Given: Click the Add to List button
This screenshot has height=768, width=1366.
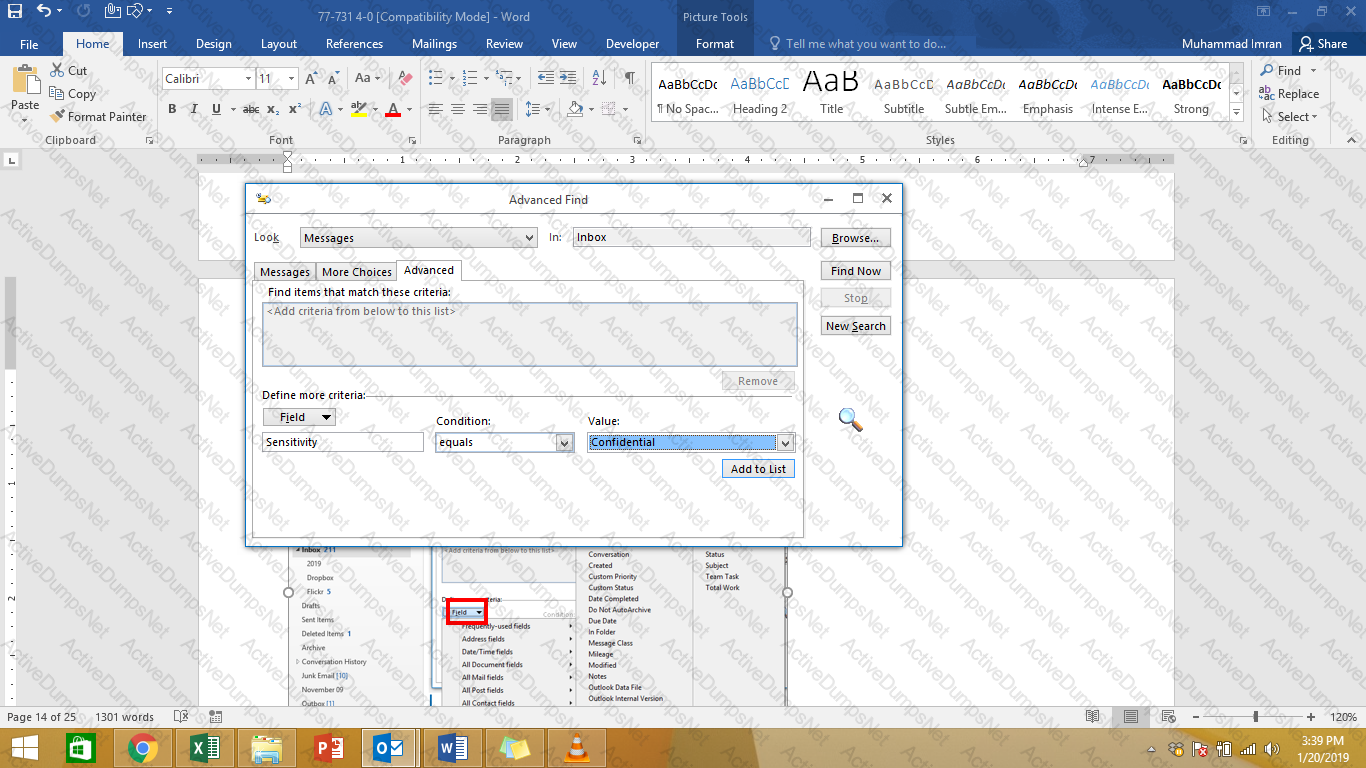Looking at the screenshot, I should [758, 469].
